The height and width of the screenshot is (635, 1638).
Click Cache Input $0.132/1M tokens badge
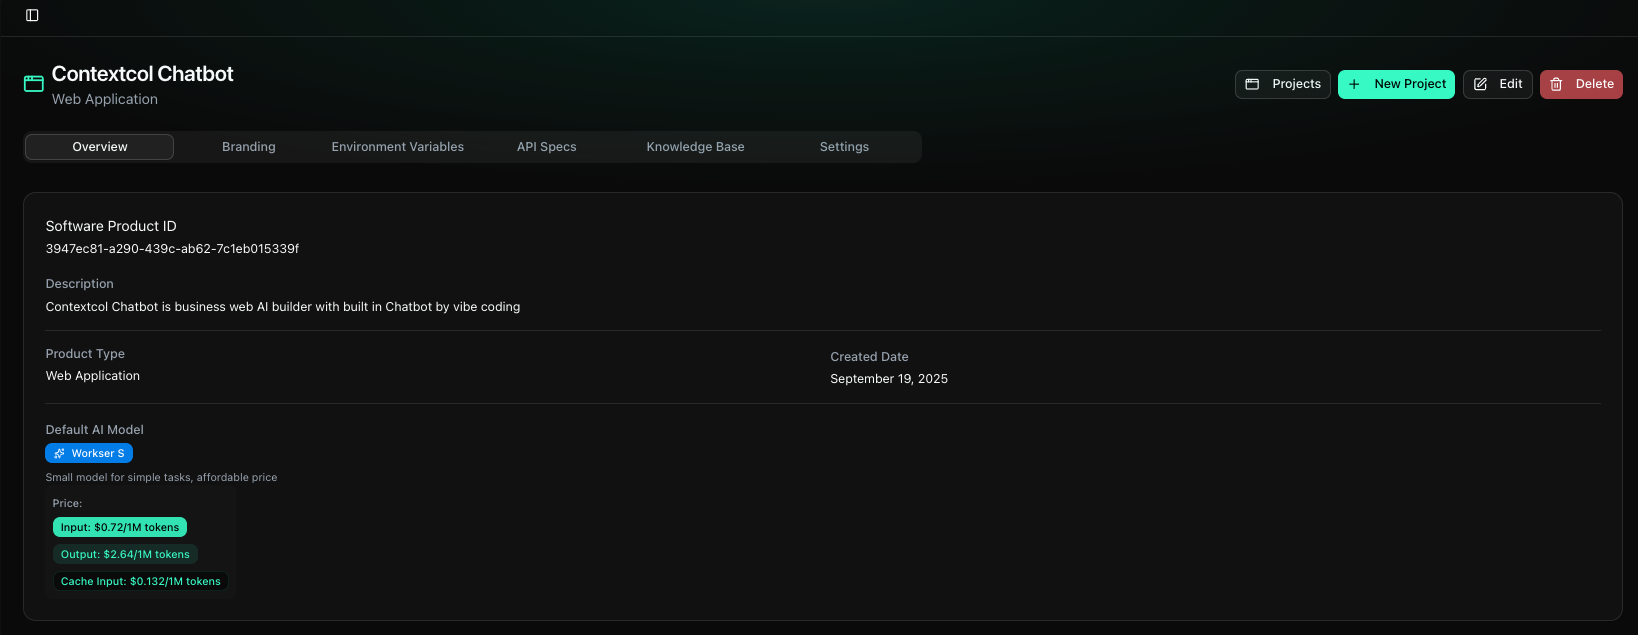pyautogui.click(x=141, y=581)
